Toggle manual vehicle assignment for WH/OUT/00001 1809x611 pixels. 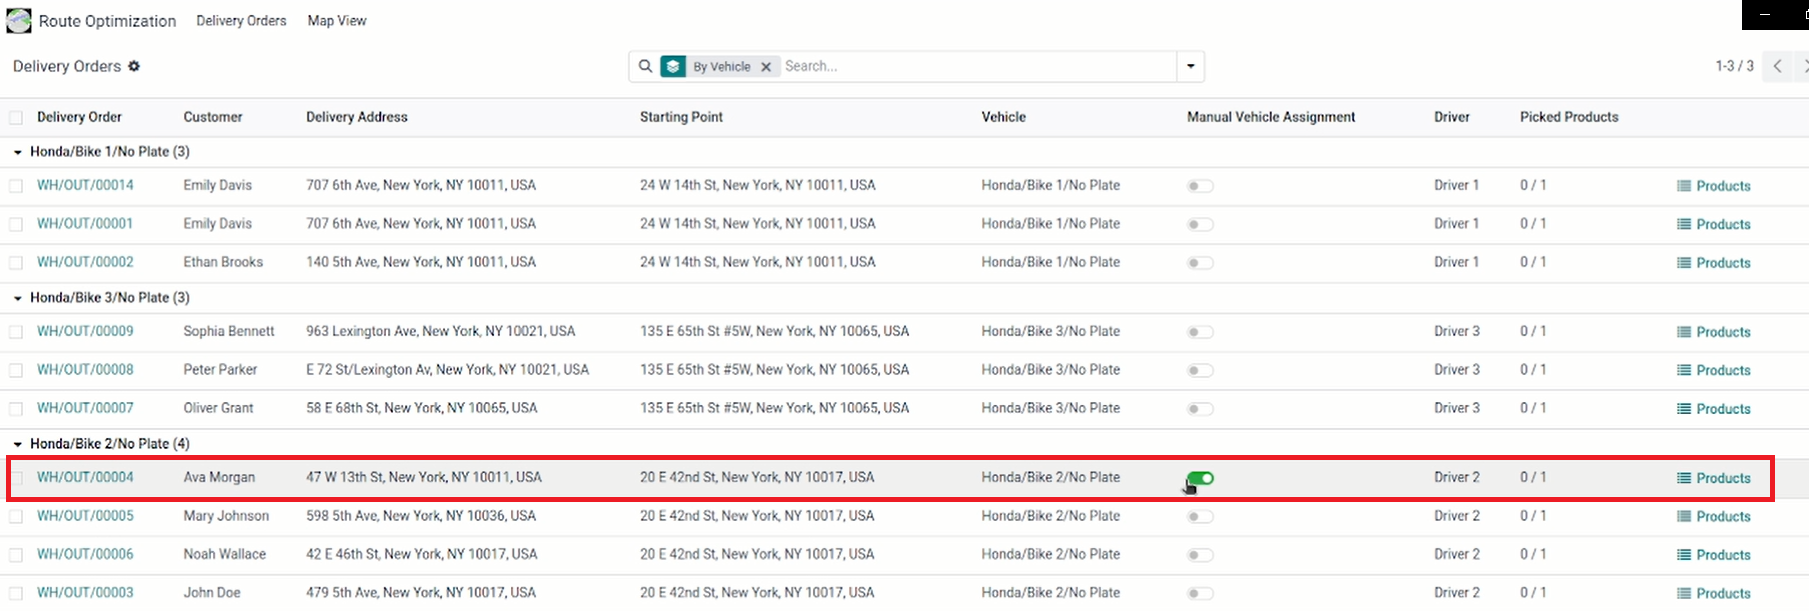[1200, 224]
